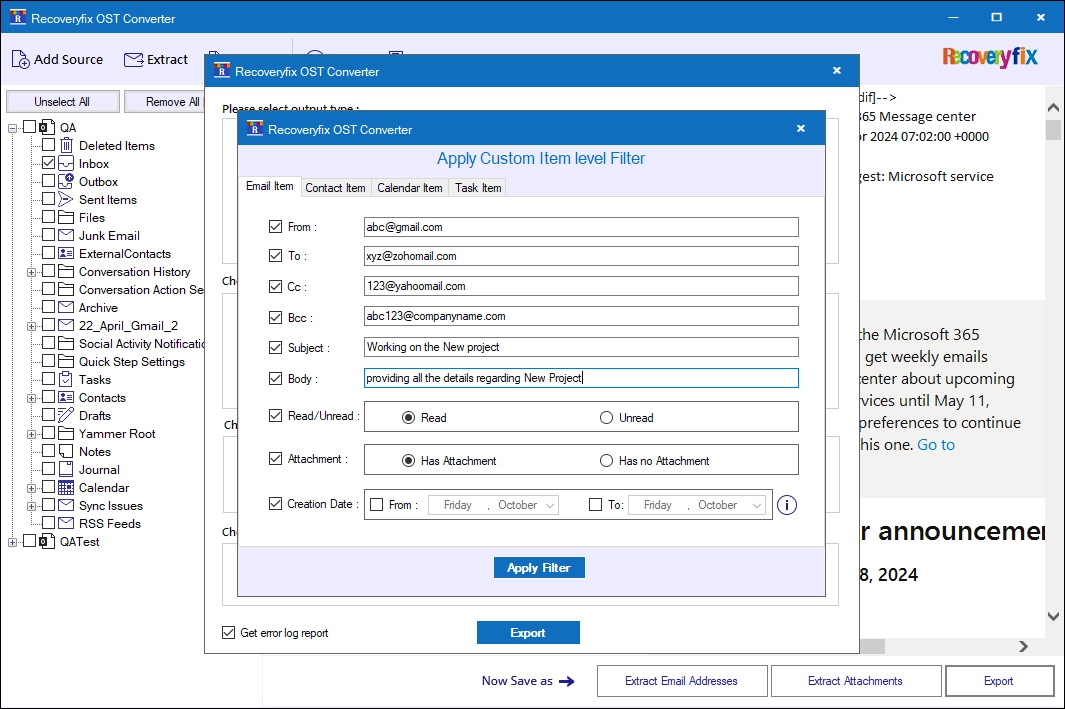This screenshot has height=709, width=1065.
Task: Click the Extract envelope toolbar icon
Action: click(133, 60)
